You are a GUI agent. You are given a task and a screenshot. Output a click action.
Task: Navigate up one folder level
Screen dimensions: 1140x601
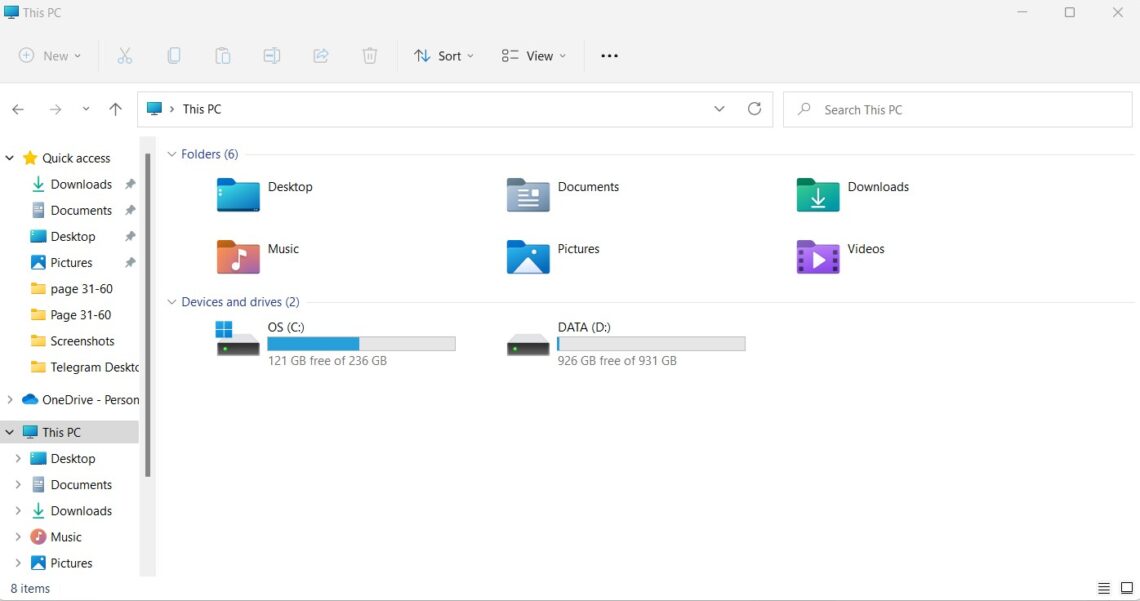click(x=115, y=109)
